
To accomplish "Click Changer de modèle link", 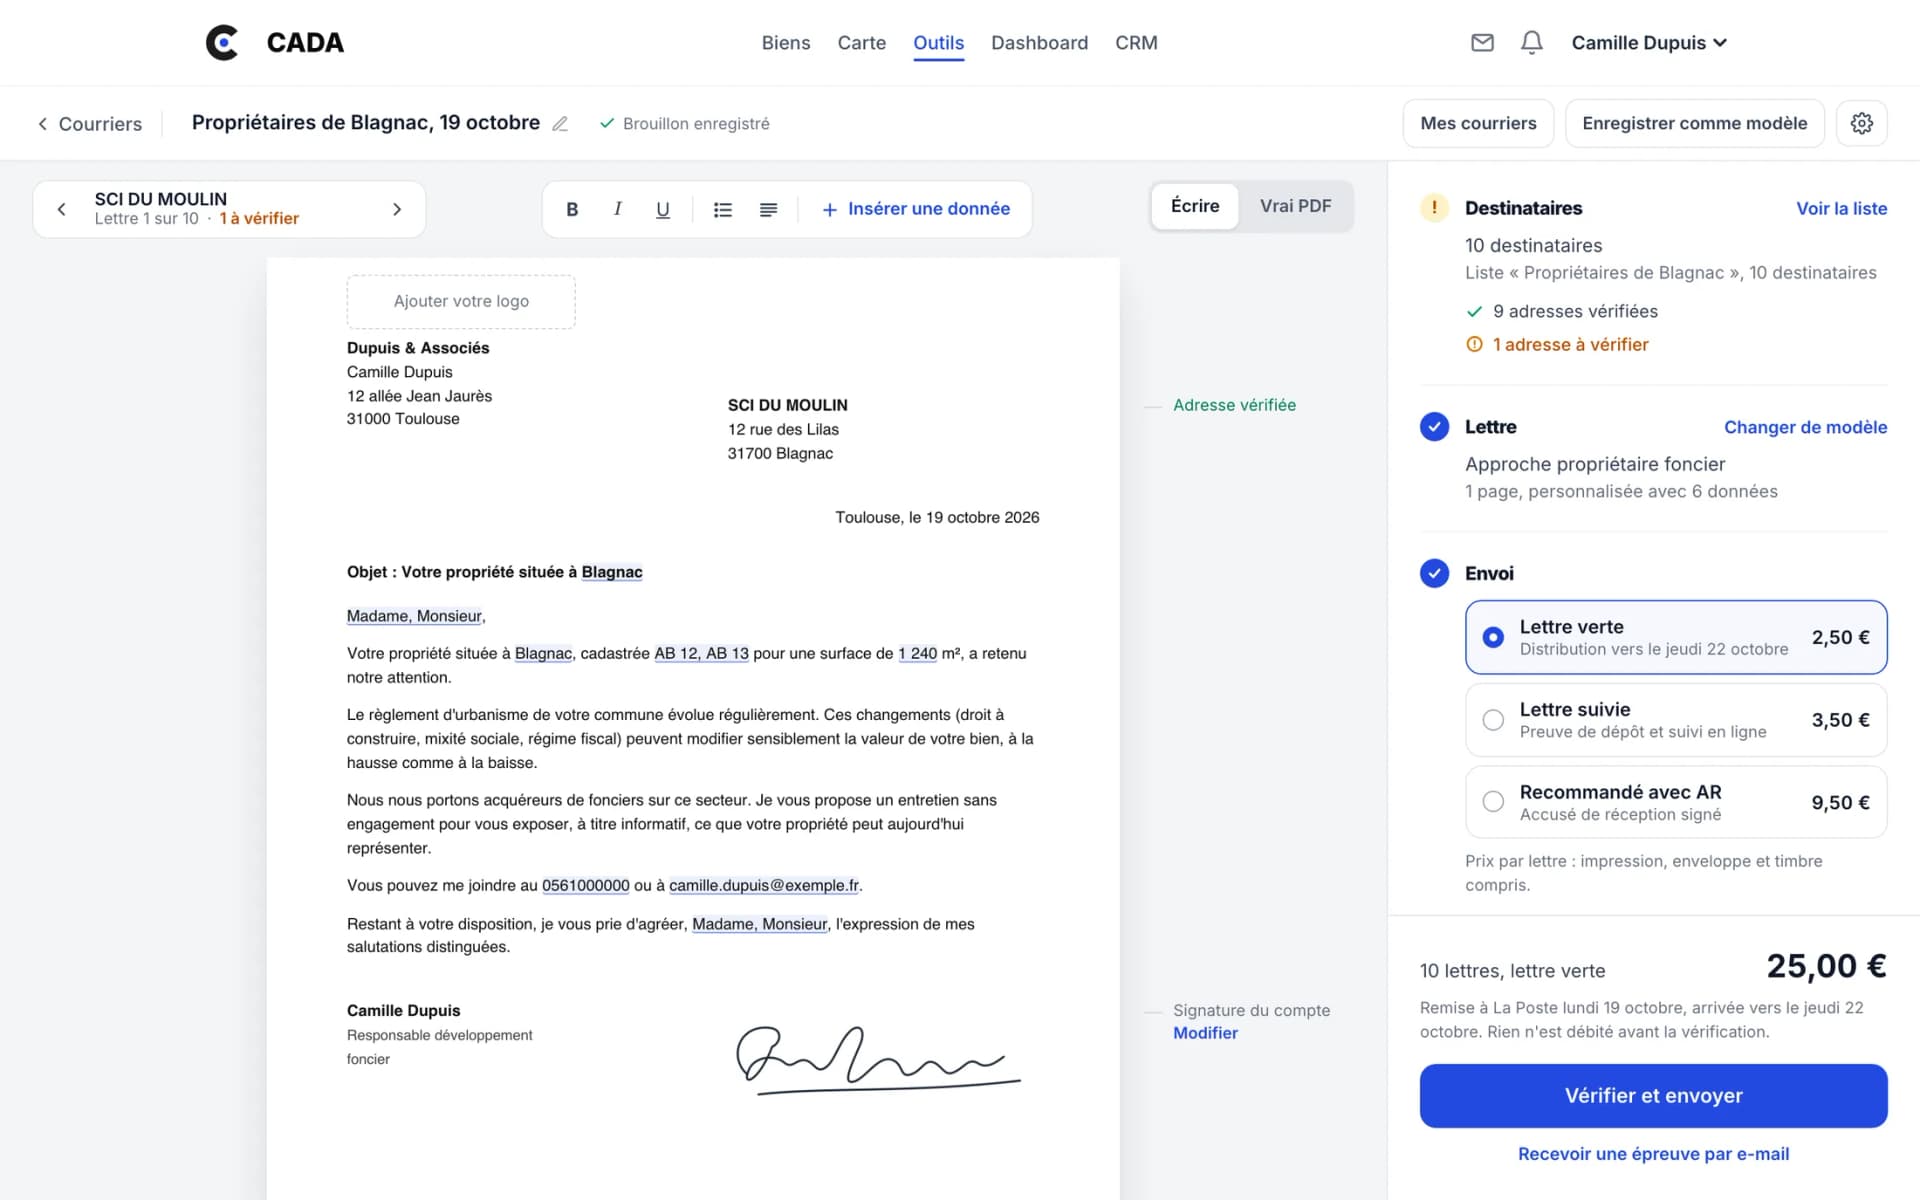I will (x=1805, y=427).
